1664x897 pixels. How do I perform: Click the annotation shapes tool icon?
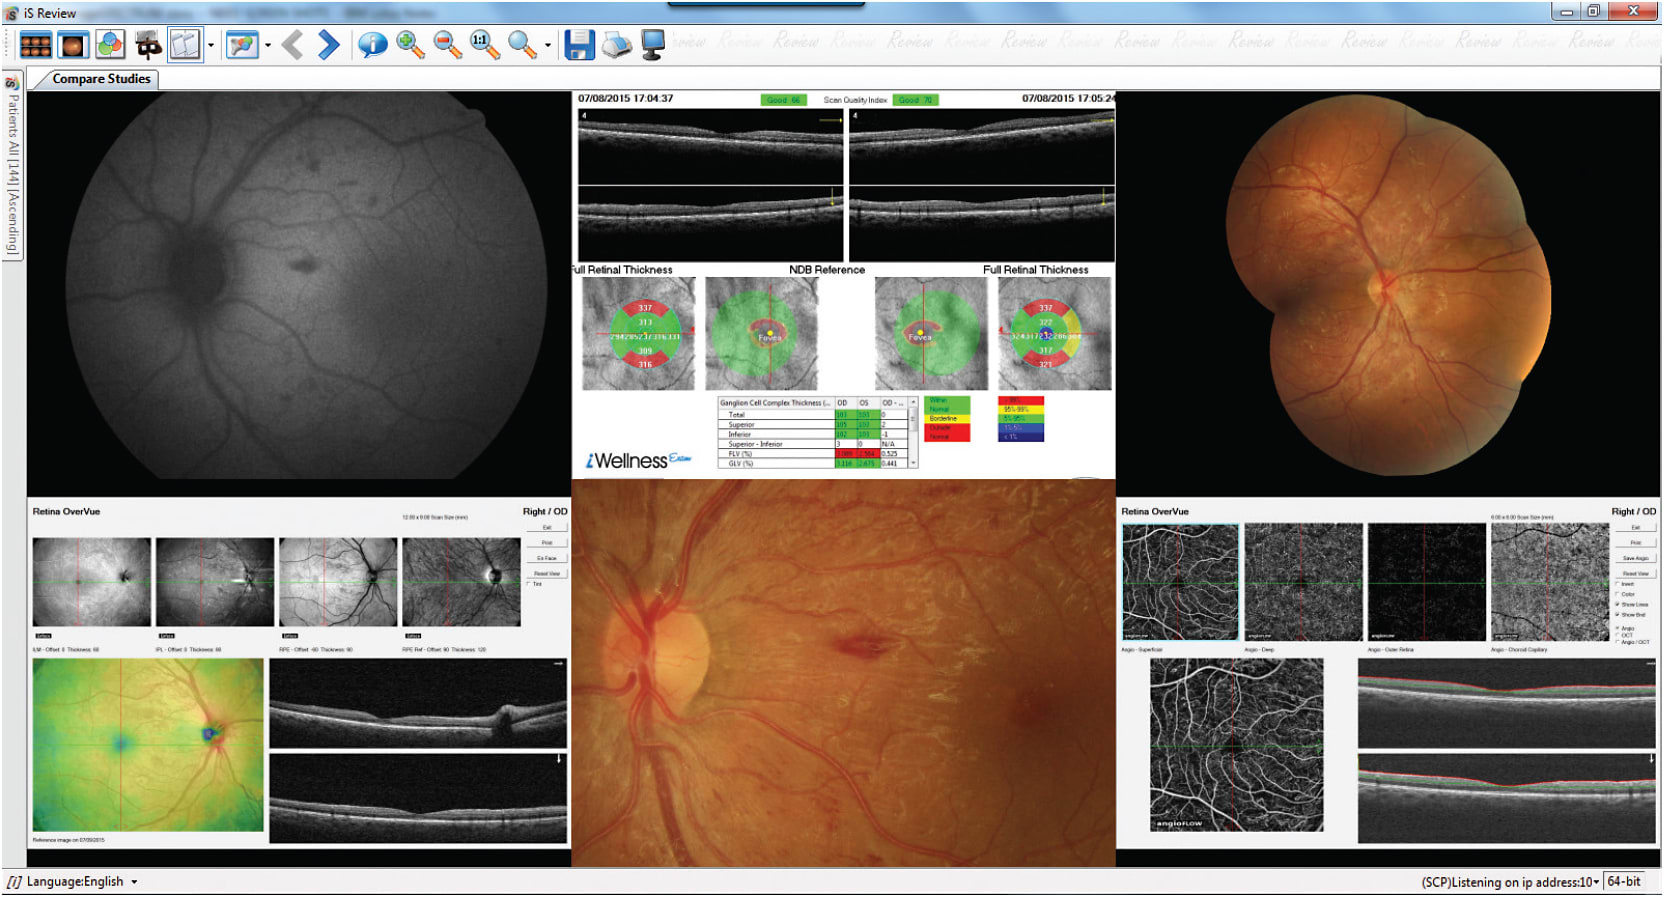pyautogui.click(x=242, y=45)
